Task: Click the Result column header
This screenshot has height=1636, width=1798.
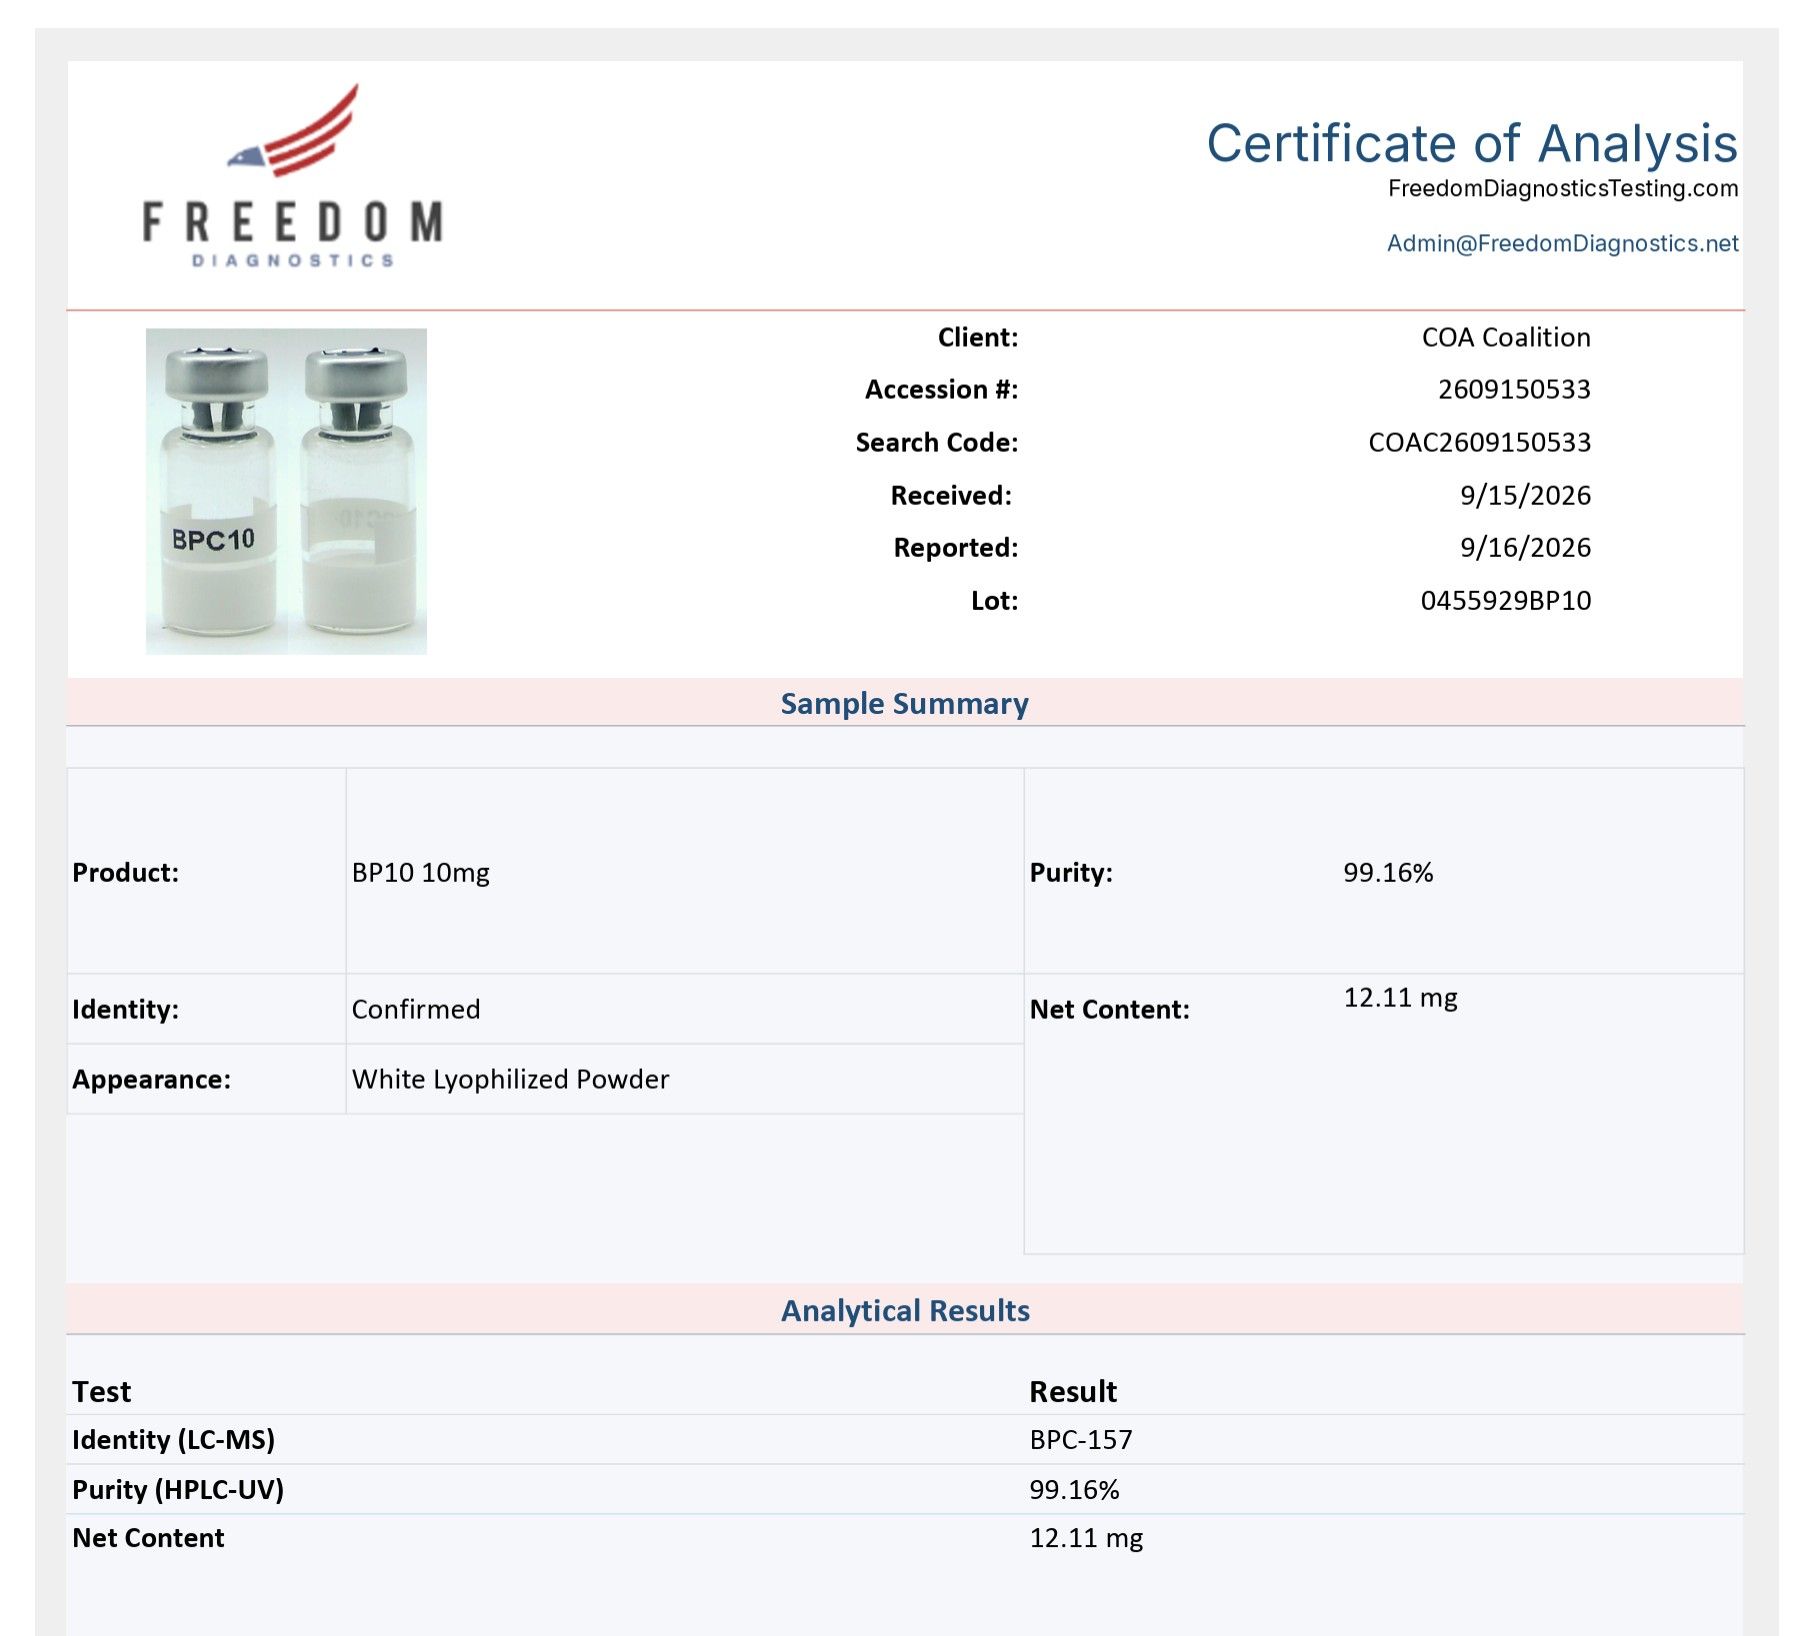Action: pyautogui.click(x=1073, y=1391)
